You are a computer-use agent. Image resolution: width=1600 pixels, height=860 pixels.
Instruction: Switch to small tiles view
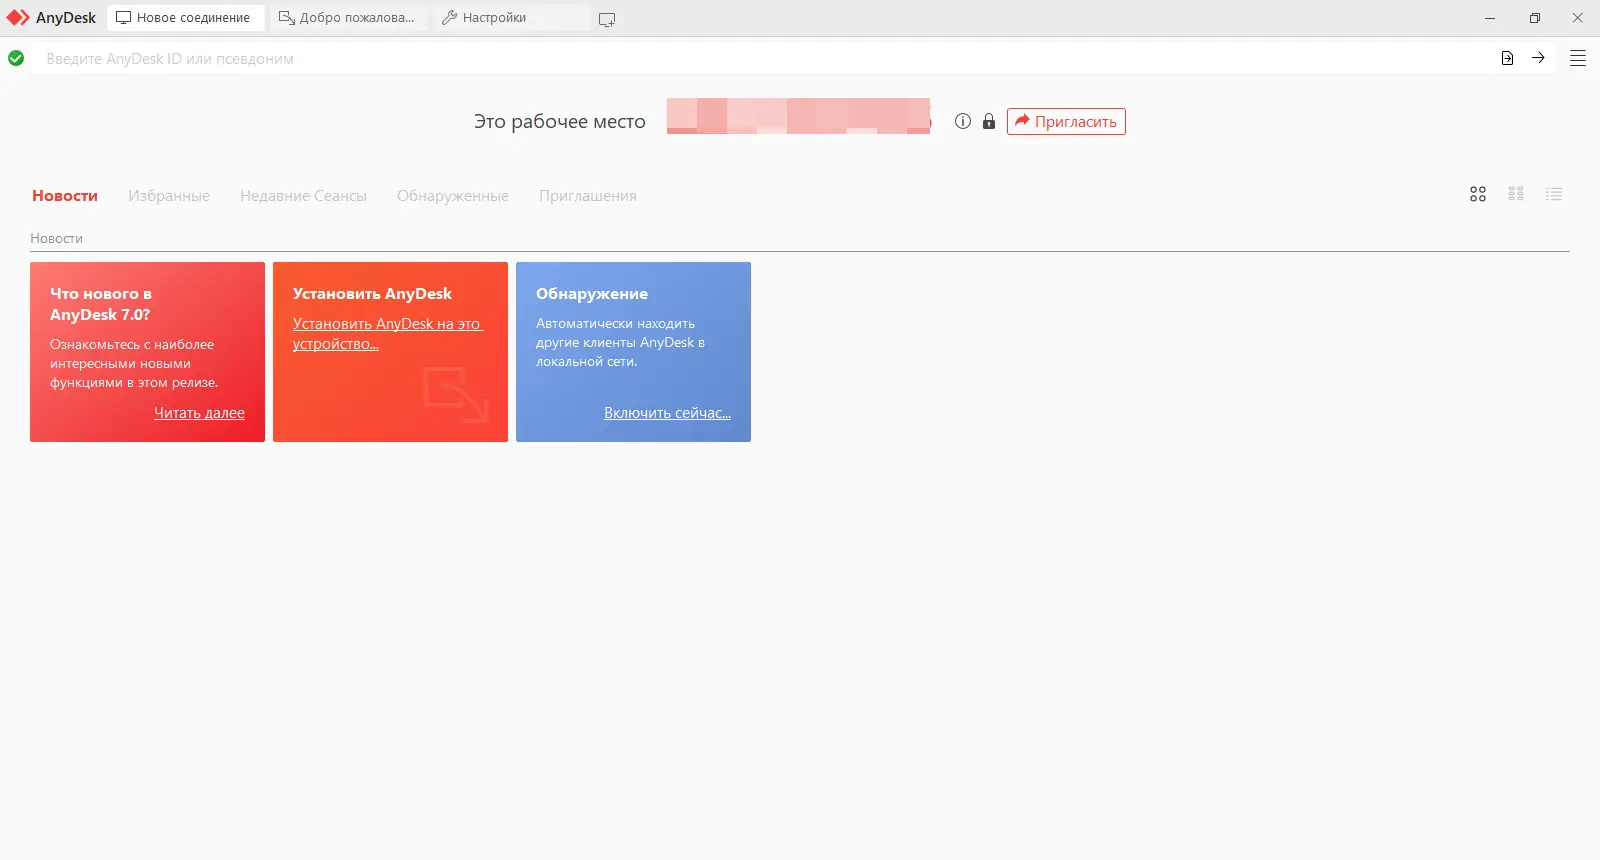coord(1516,194)
